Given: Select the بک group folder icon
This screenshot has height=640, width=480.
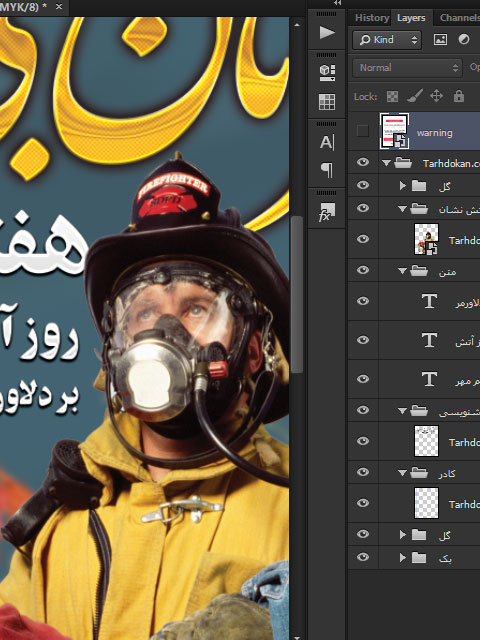Looking at the screenshot, I should [x=419, y=558].
